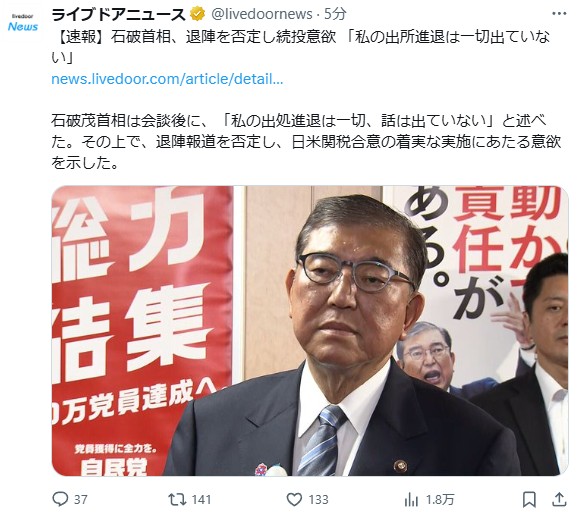577x512 pixels.
Task: Like the post with the heart icon
Action: (x=294, y=499)
